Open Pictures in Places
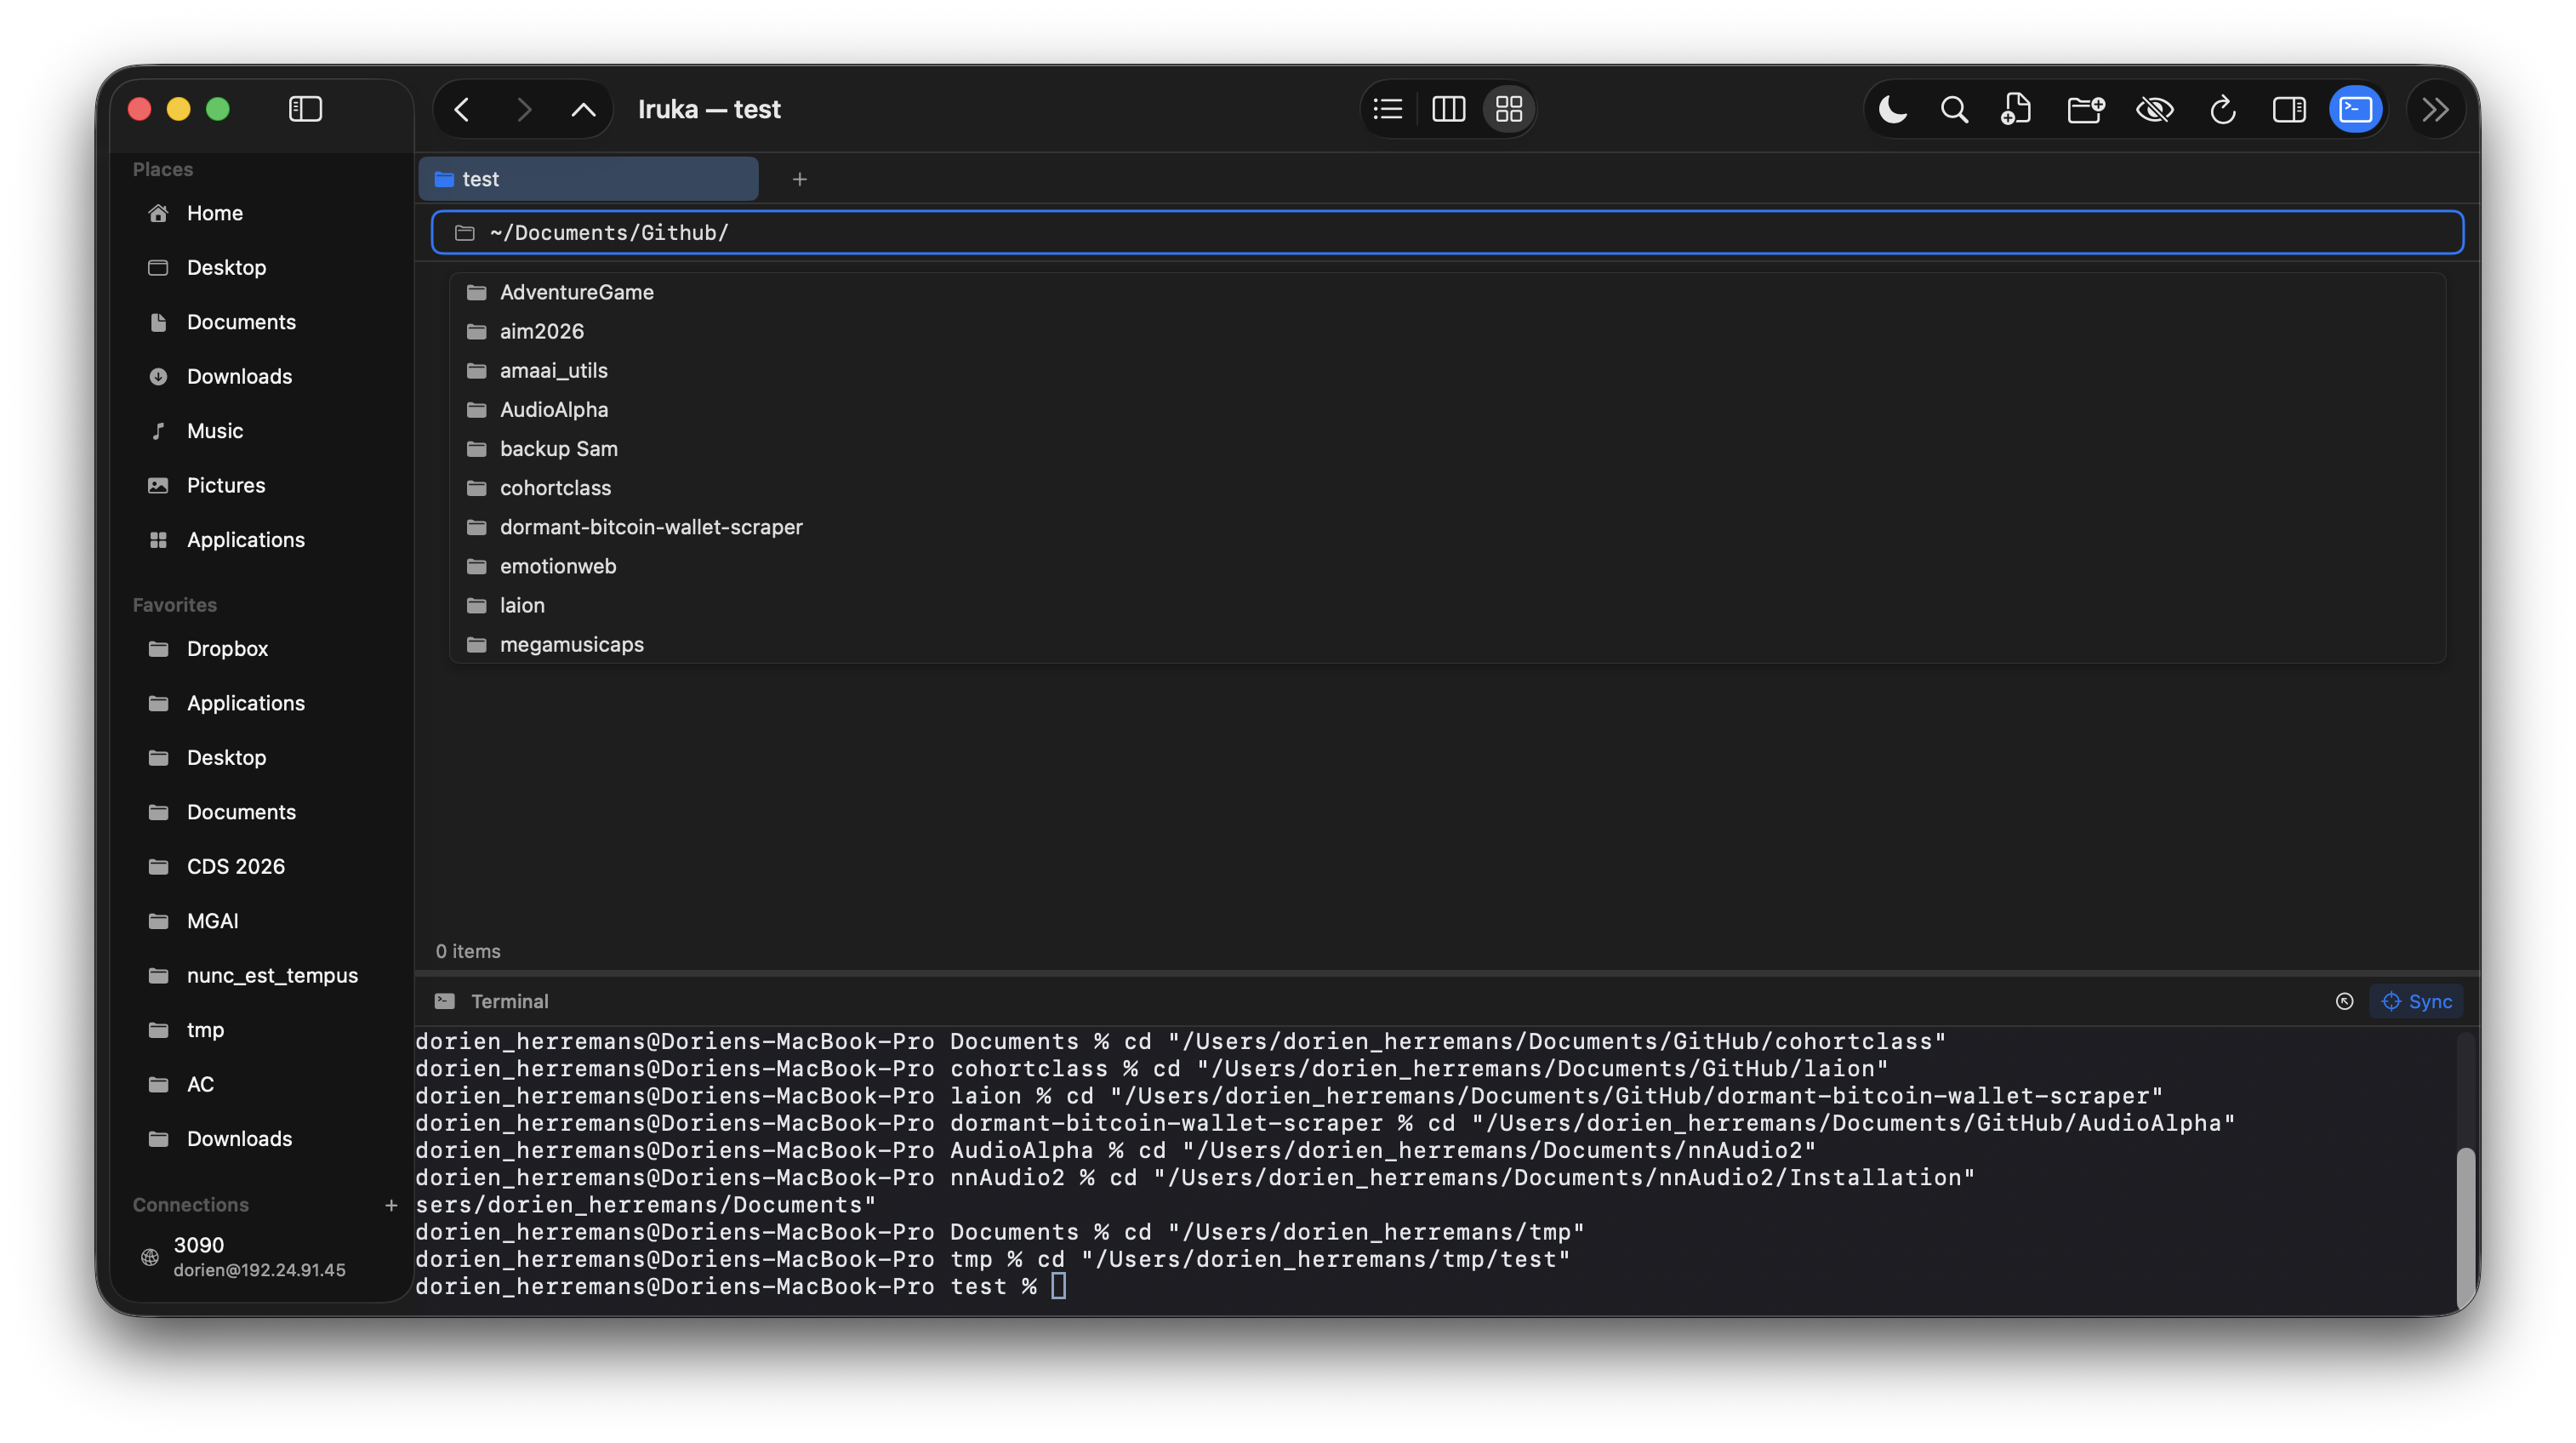2576x1443 pixels. point(262,485)
